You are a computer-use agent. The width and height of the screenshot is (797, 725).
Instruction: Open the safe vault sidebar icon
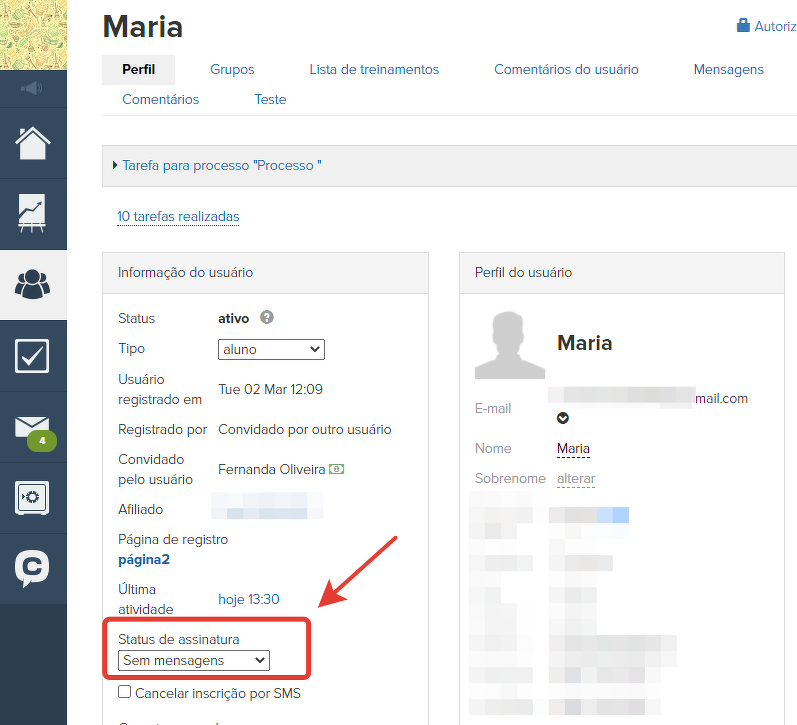33,497
